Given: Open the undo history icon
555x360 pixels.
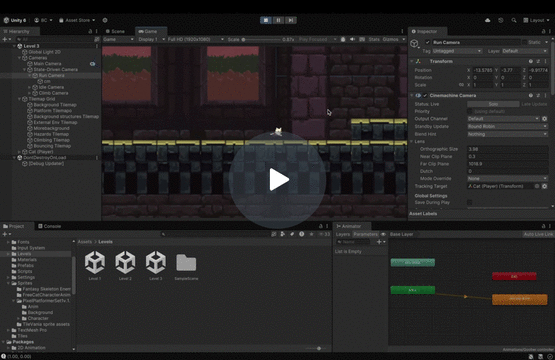Looking at the screenshot, I should click(x=500, y=20).
